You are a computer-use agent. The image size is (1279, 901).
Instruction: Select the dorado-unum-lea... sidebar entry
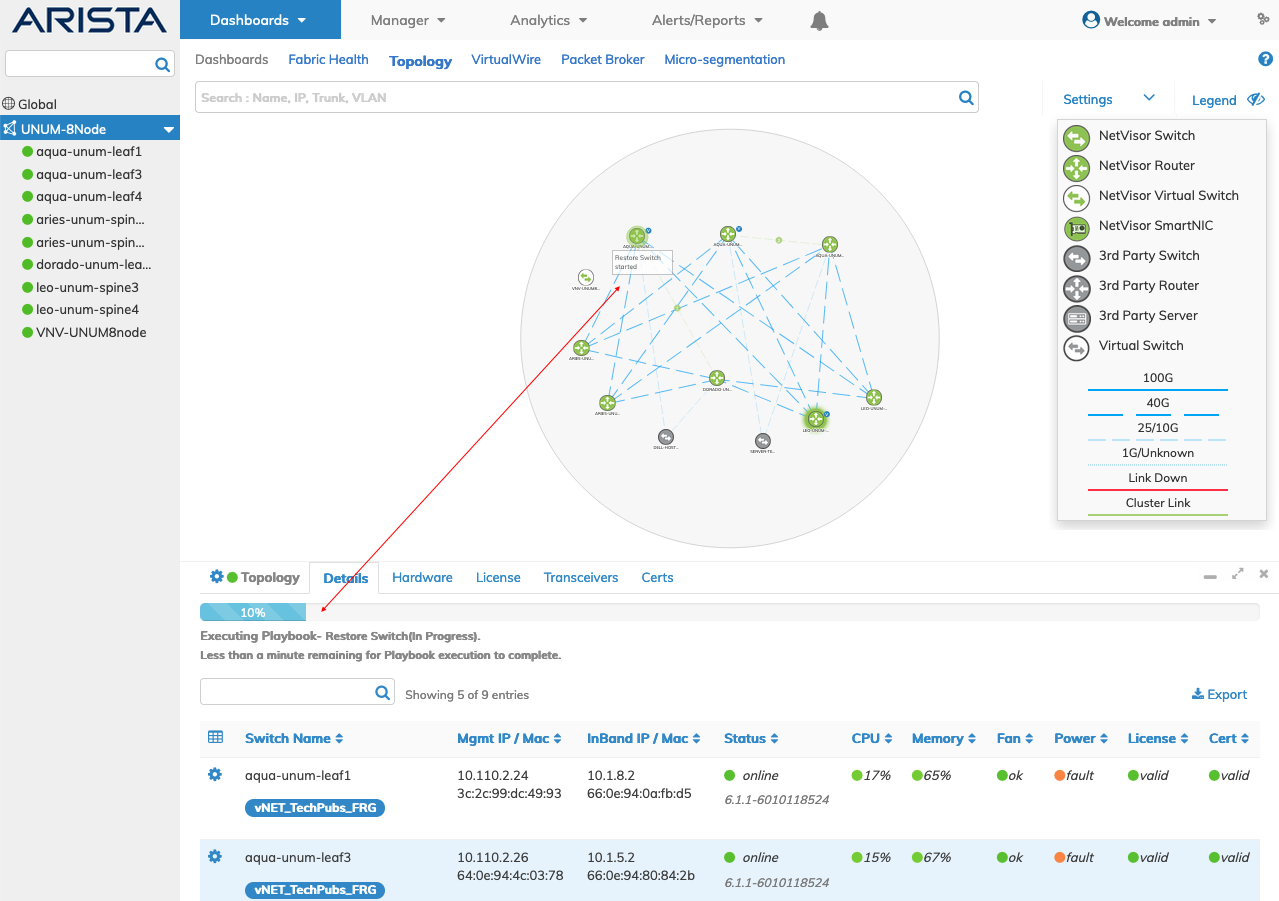click(93, 264)
